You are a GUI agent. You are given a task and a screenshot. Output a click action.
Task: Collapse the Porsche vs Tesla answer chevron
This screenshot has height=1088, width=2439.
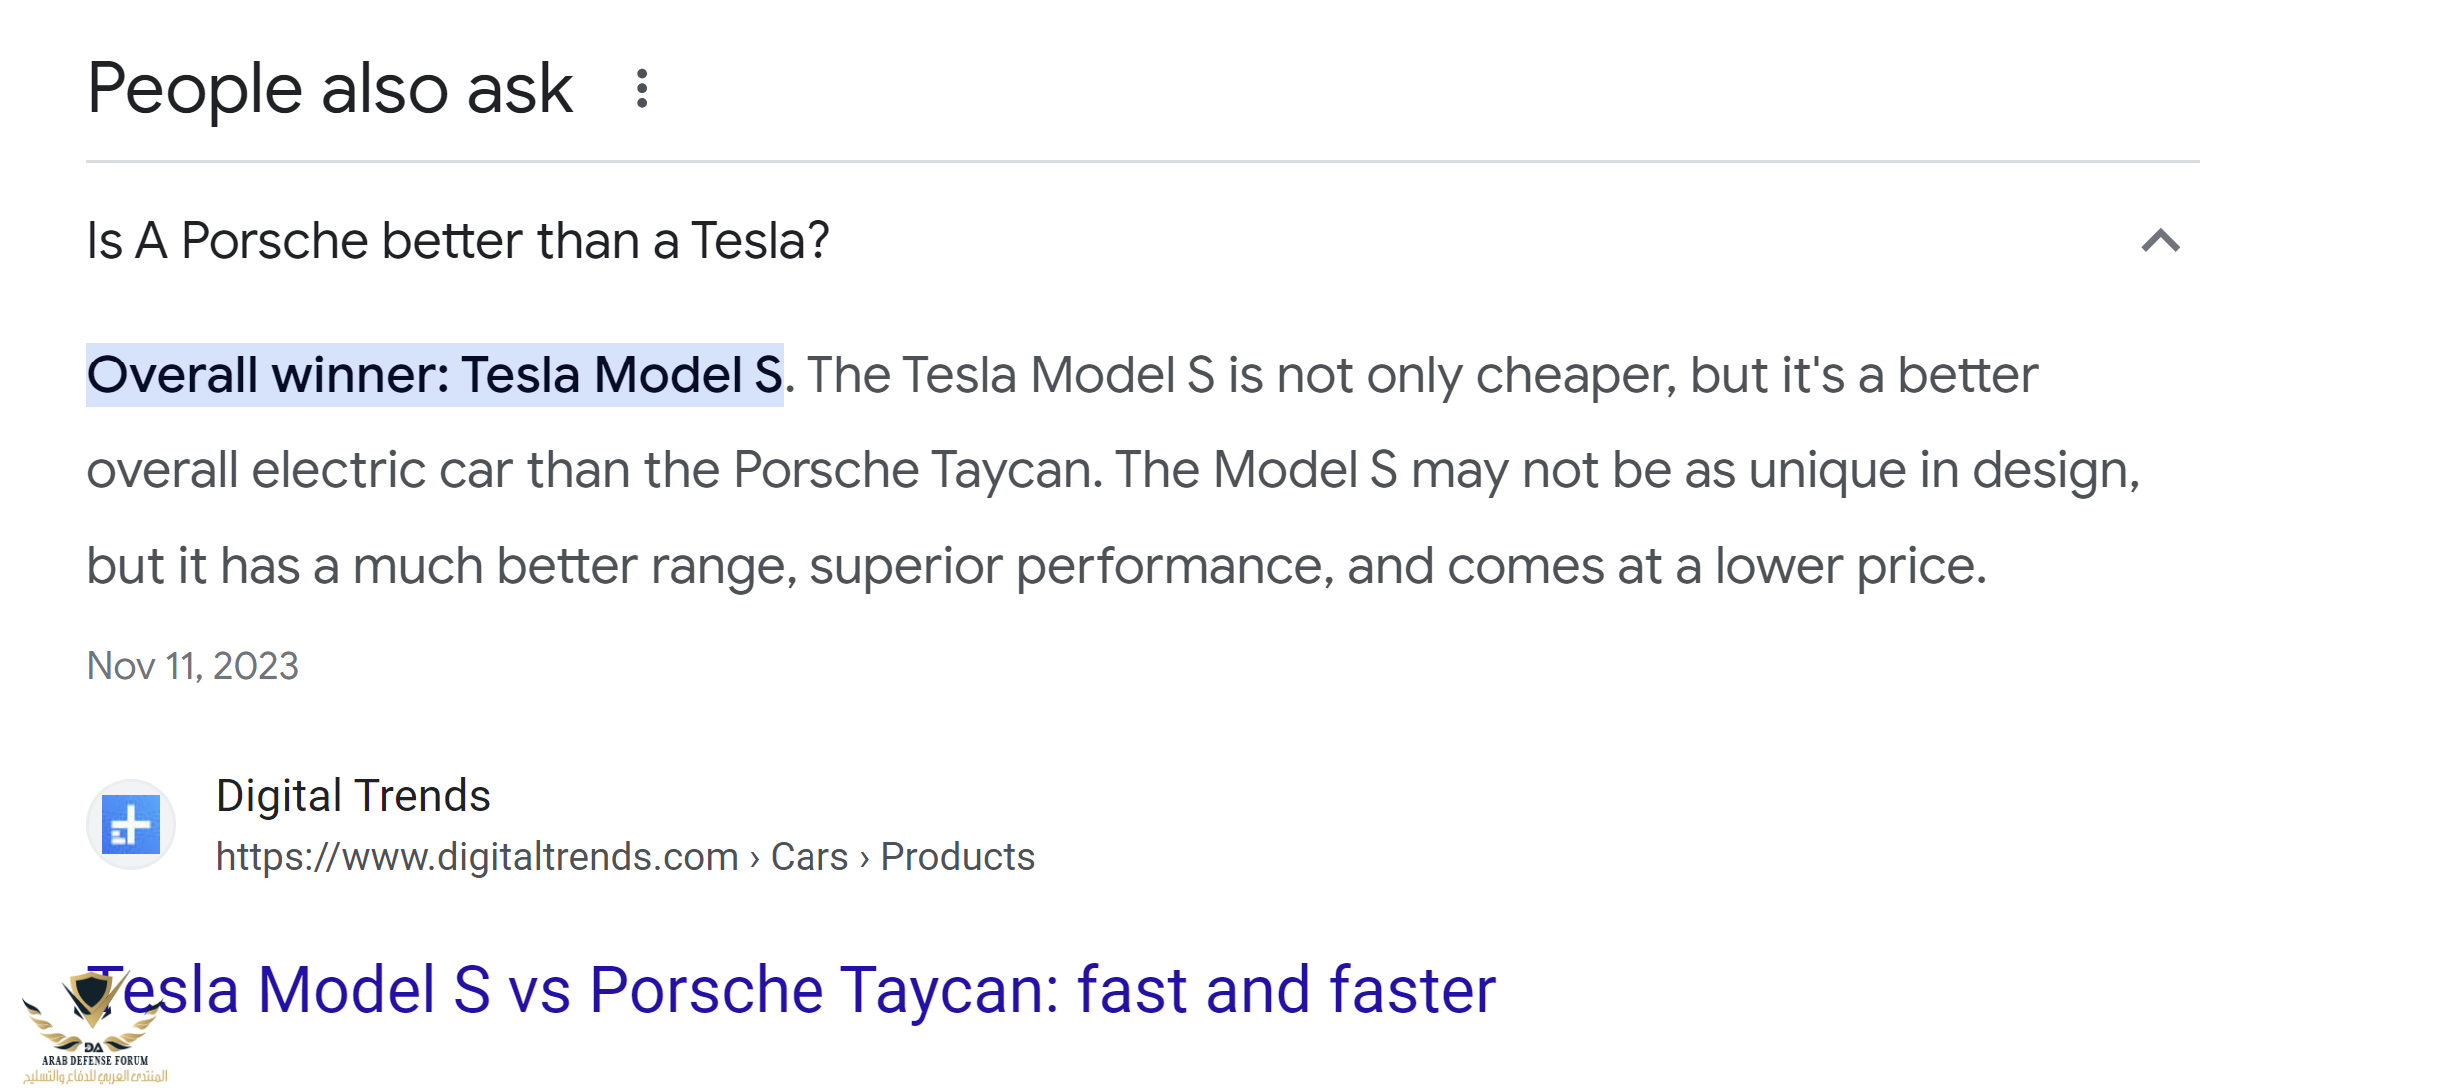(2160, 241)
